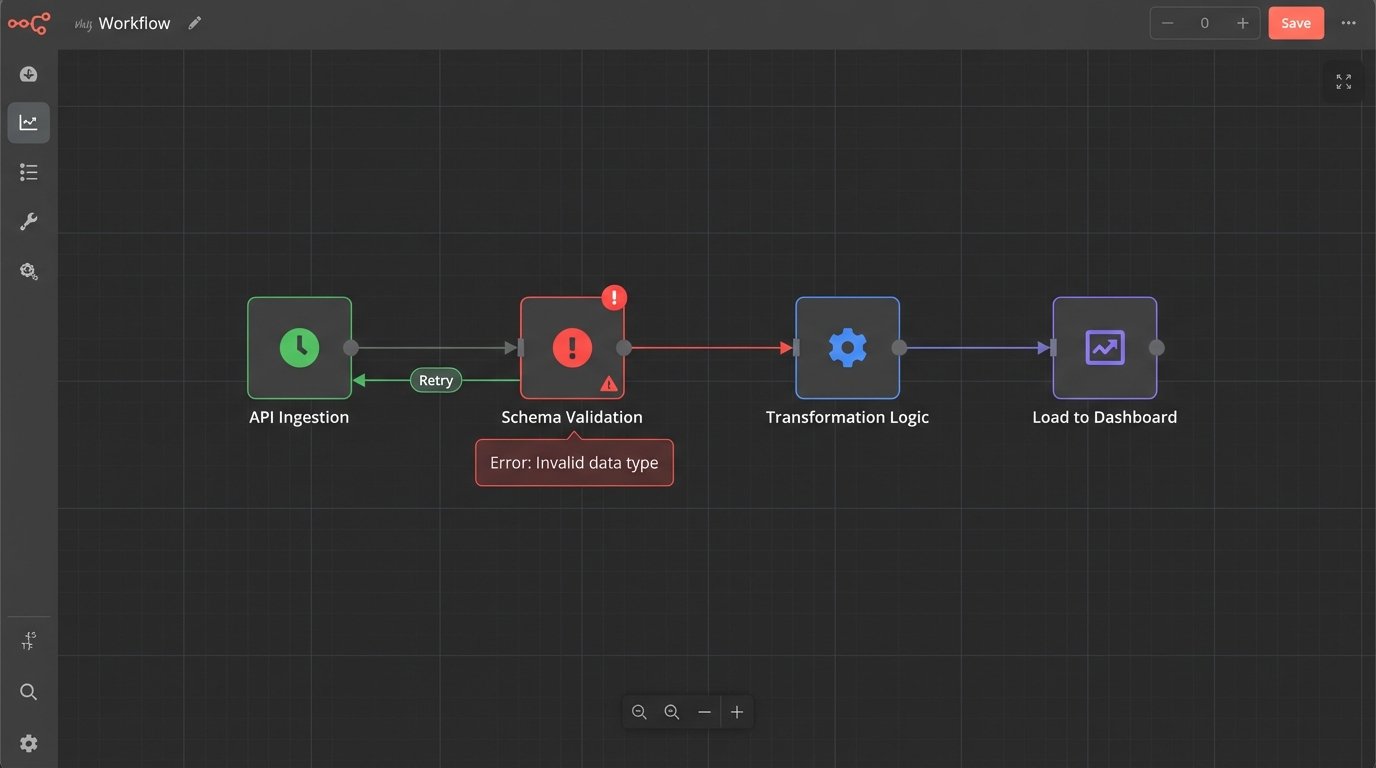
Task: Click the Retry label on the connection
Action: point(436,380)
